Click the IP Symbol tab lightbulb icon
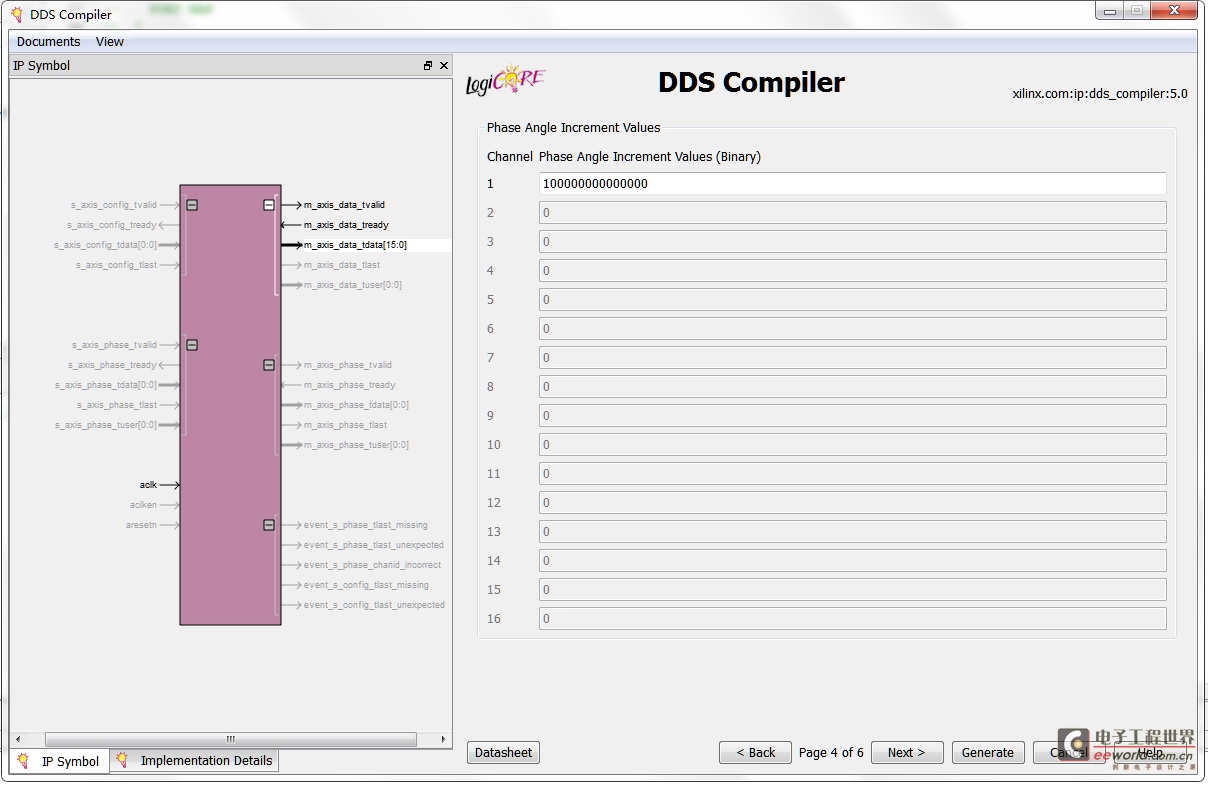The height and width of the screenshot is (785, 1208). tap(24, 761)
